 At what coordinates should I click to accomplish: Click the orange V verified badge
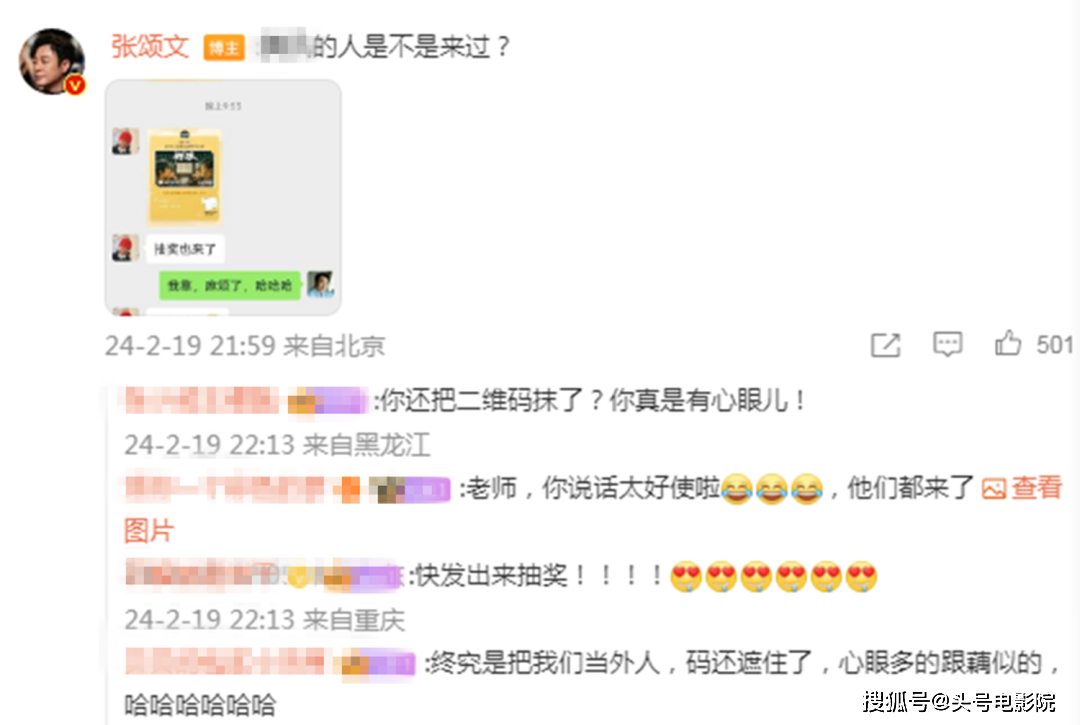[74, 85]
